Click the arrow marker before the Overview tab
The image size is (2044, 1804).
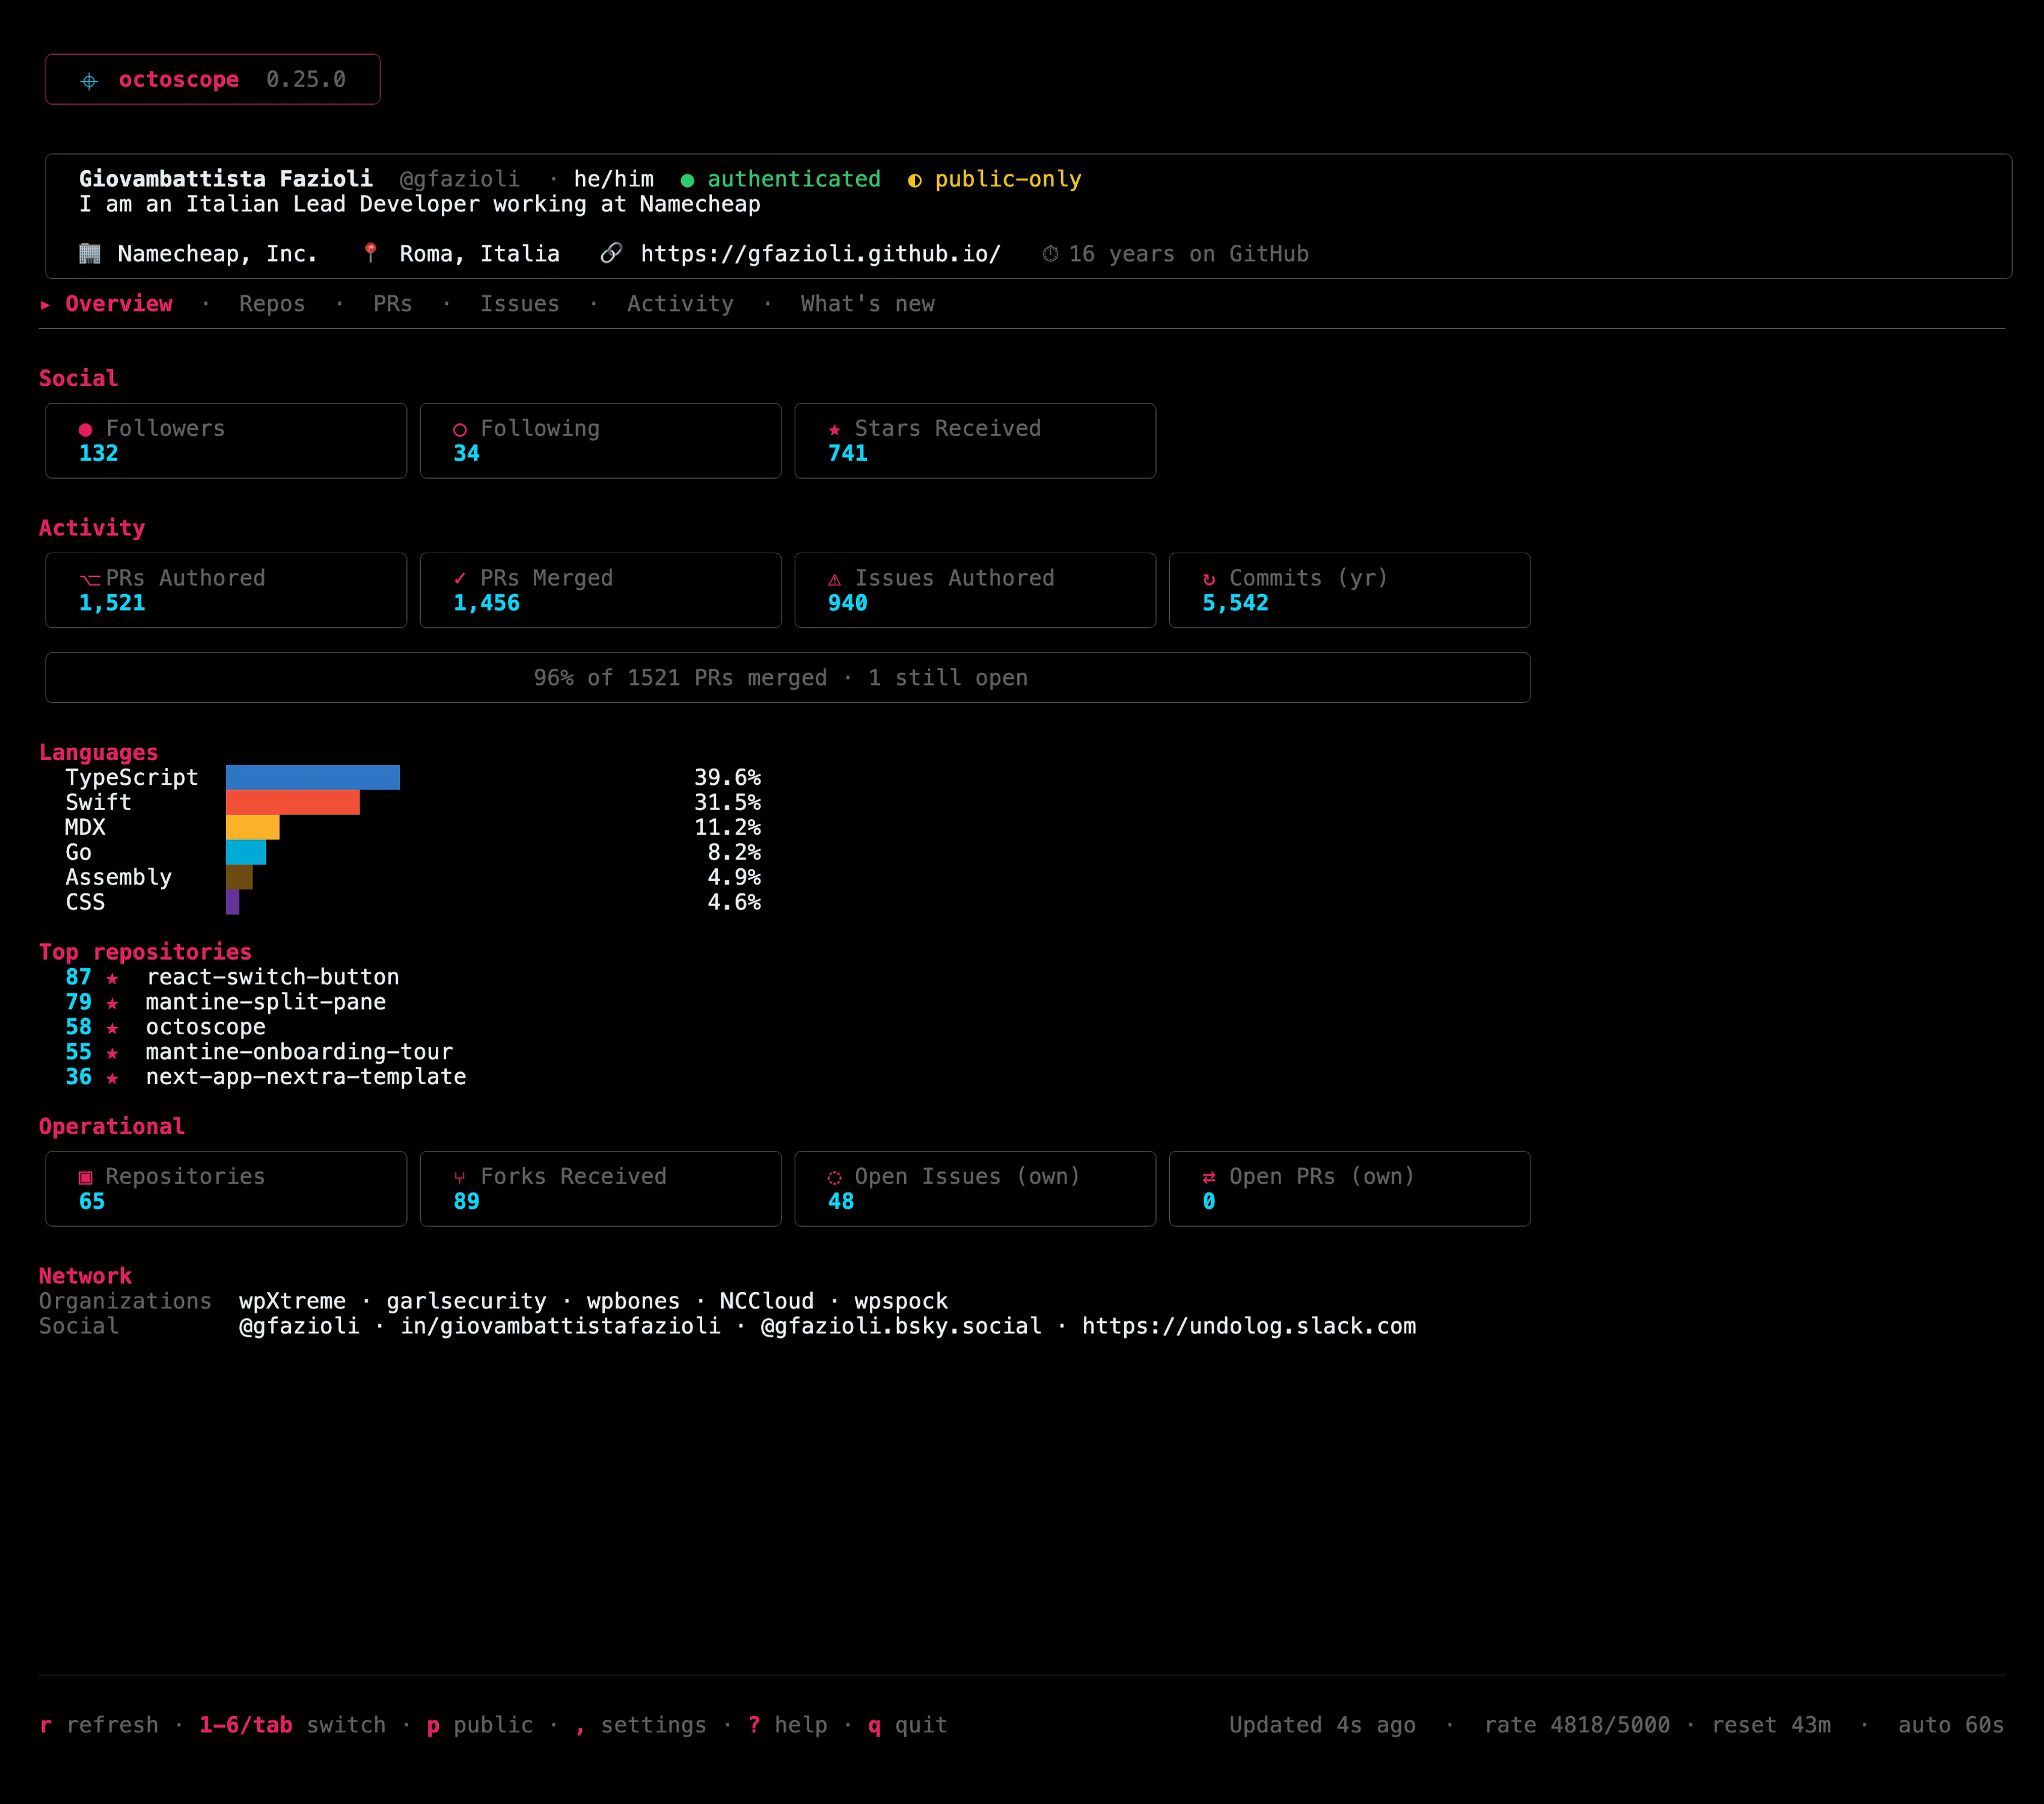tap(45, 304)
